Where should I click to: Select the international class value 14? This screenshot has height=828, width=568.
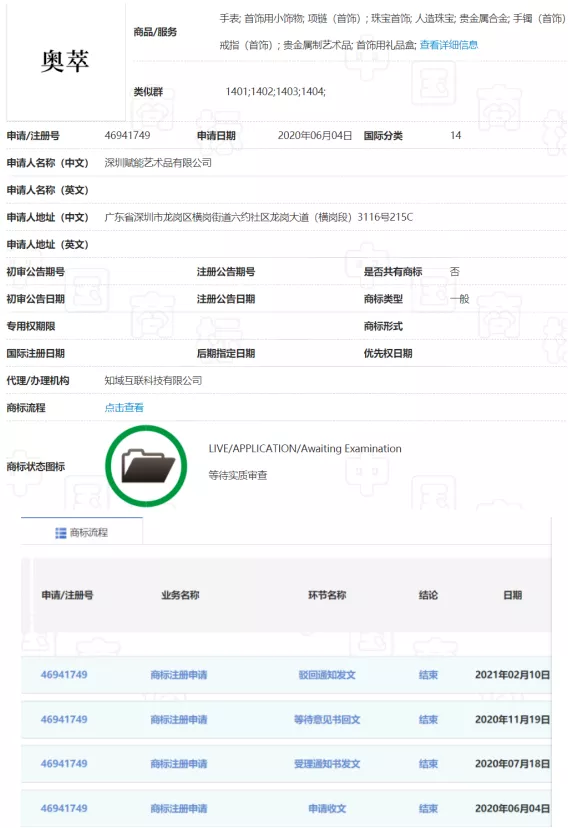[456, 136]
